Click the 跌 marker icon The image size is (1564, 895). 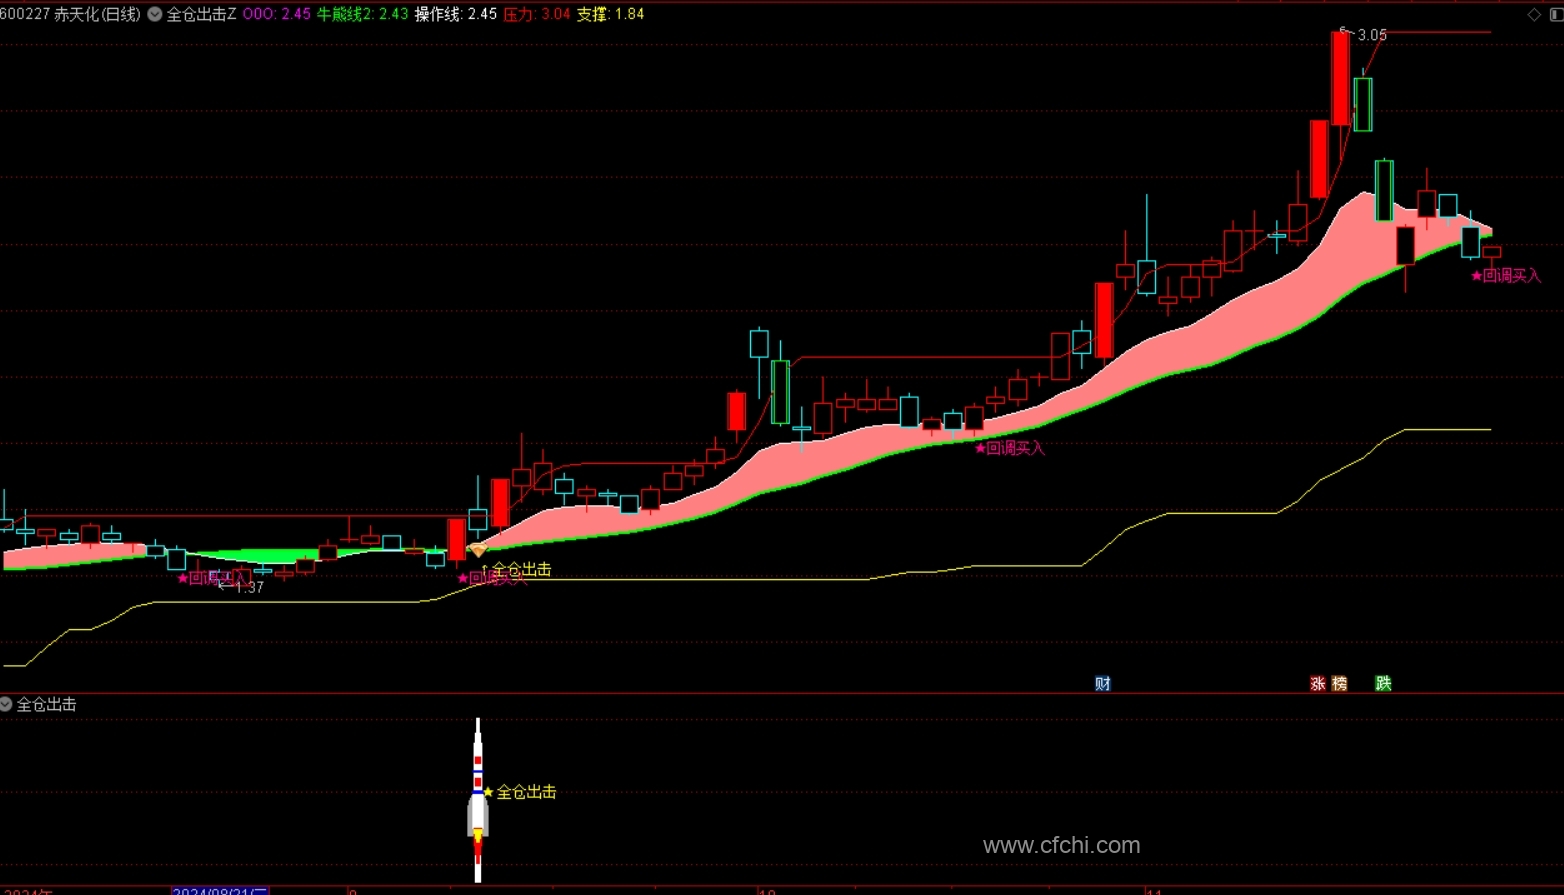tap(1384, 684)
